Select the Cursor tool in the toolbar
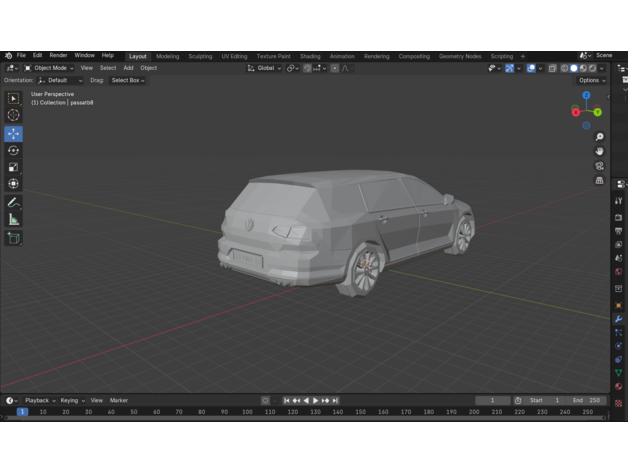The width and height of the screenshot is (628, 472). [x=13, y=115]
